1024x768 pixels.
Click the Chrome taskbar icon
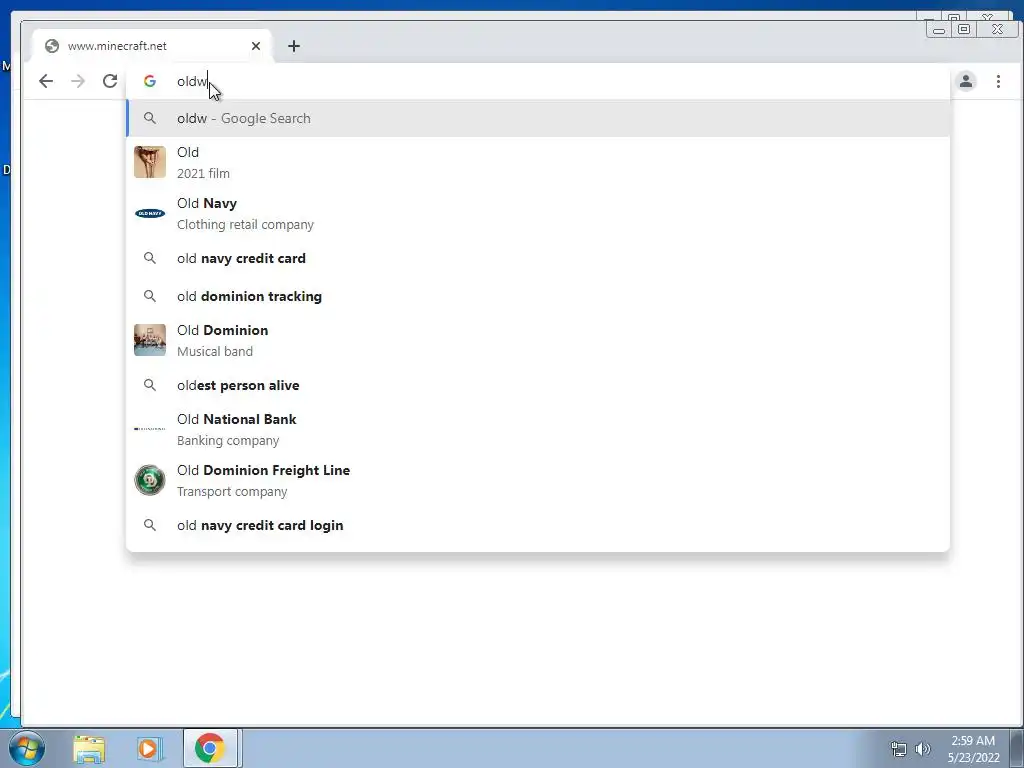pos(210,748)
